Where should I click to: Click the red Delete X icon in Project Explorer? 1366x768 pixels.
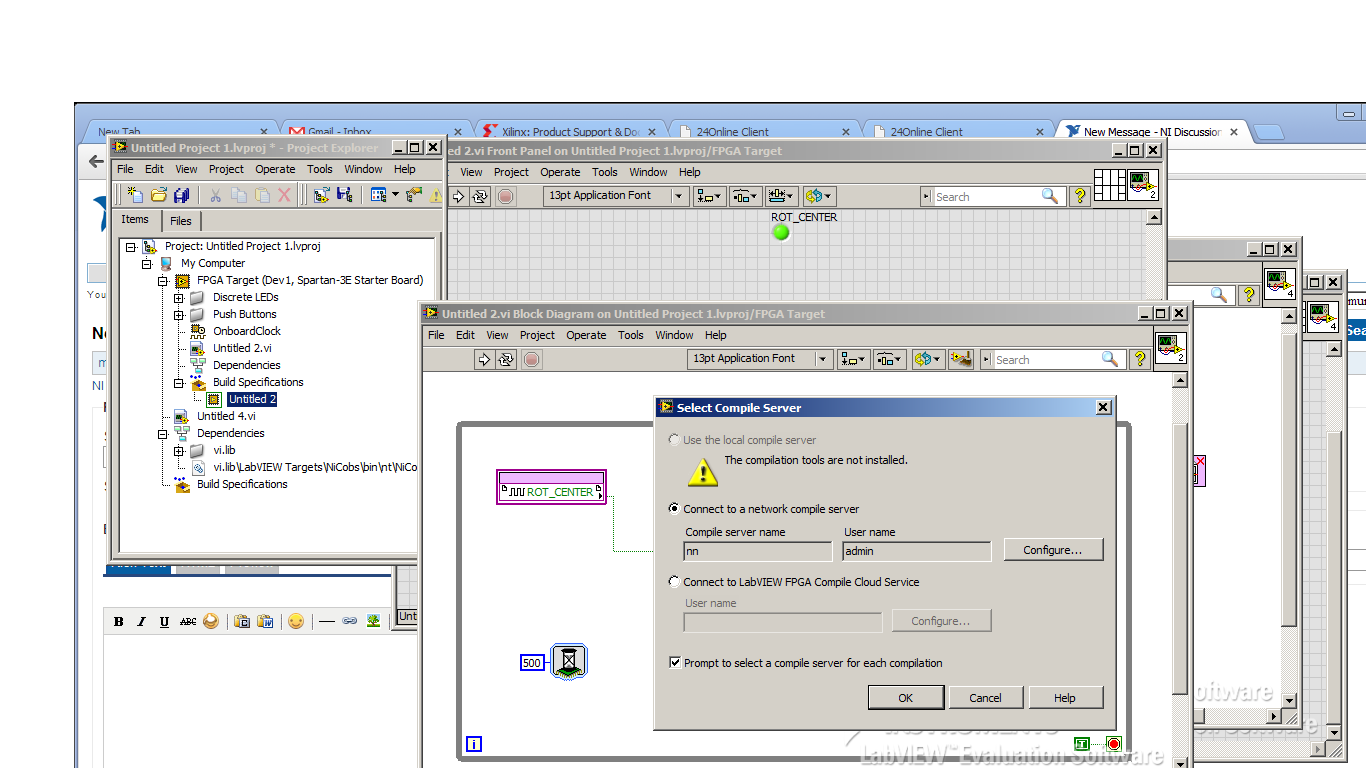point(284,195)
